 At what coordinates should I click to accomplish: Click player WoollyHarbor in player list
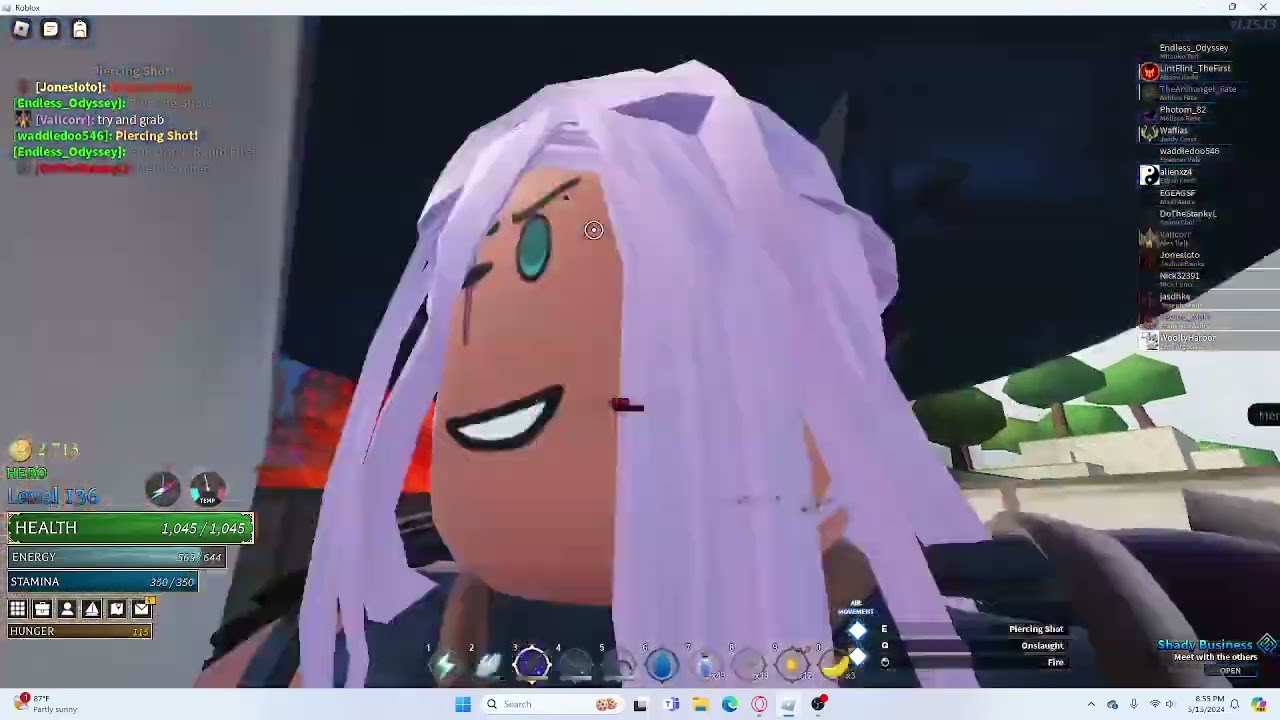tap(1188, 338)
